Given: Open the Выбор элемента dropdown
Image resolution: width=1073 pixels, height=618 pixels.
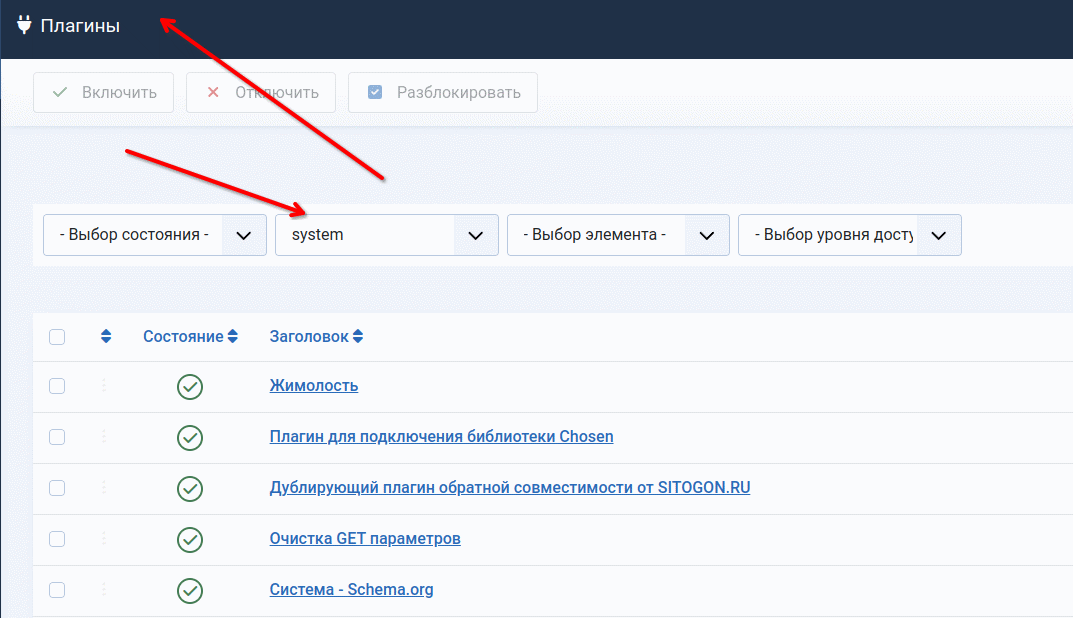Looking at the screenshot, I should pyautogui.click(x=618, y=235).
